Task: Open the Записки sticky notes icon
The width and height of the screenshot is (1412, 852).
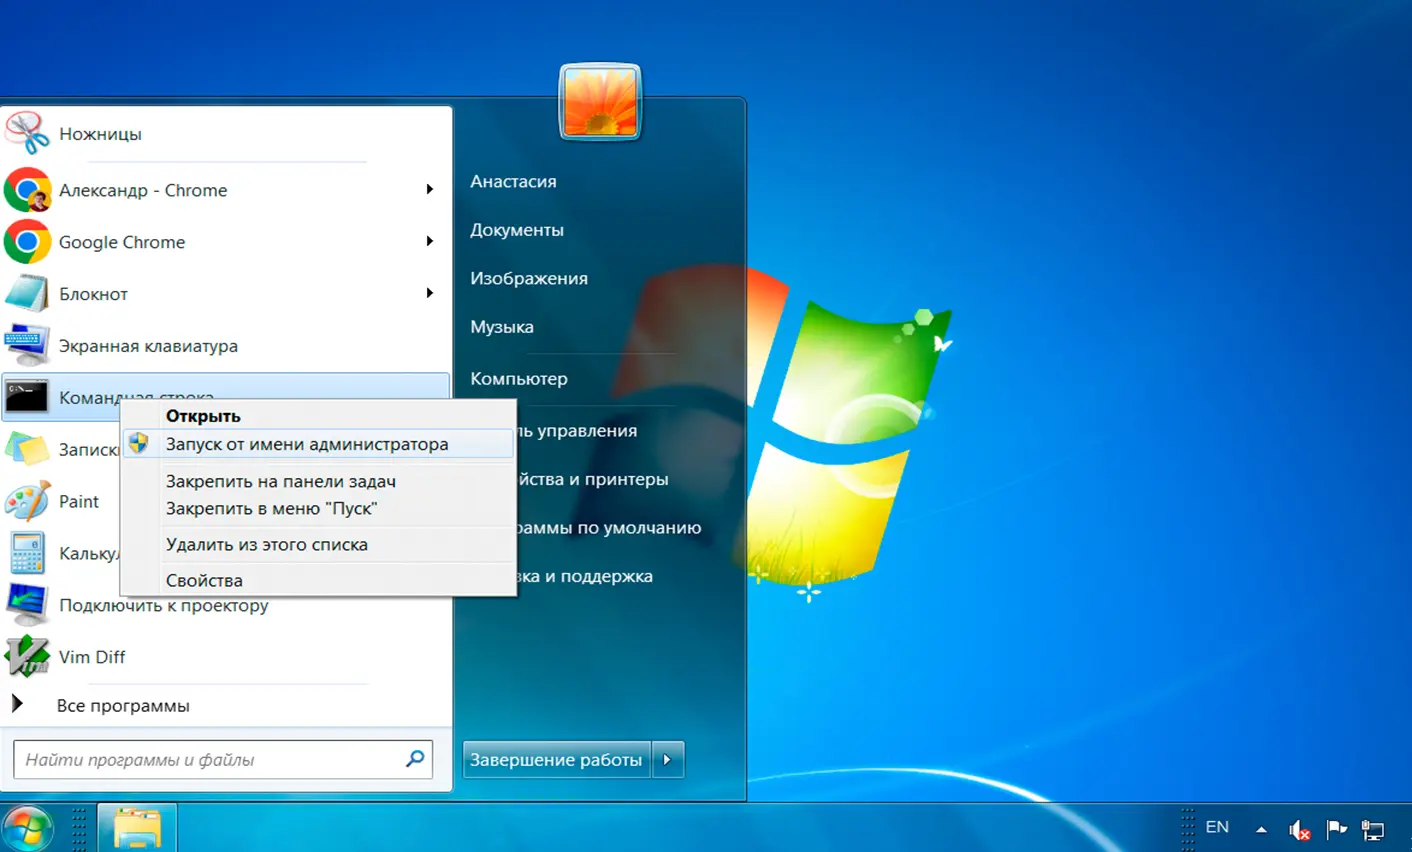Action: 27,449
